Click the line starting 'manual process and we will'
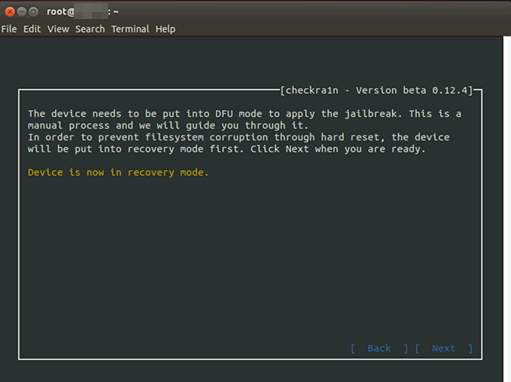Image resolution: width=511 pixels, height=382 pixels. pyautogui.click(x=168, y=125)
